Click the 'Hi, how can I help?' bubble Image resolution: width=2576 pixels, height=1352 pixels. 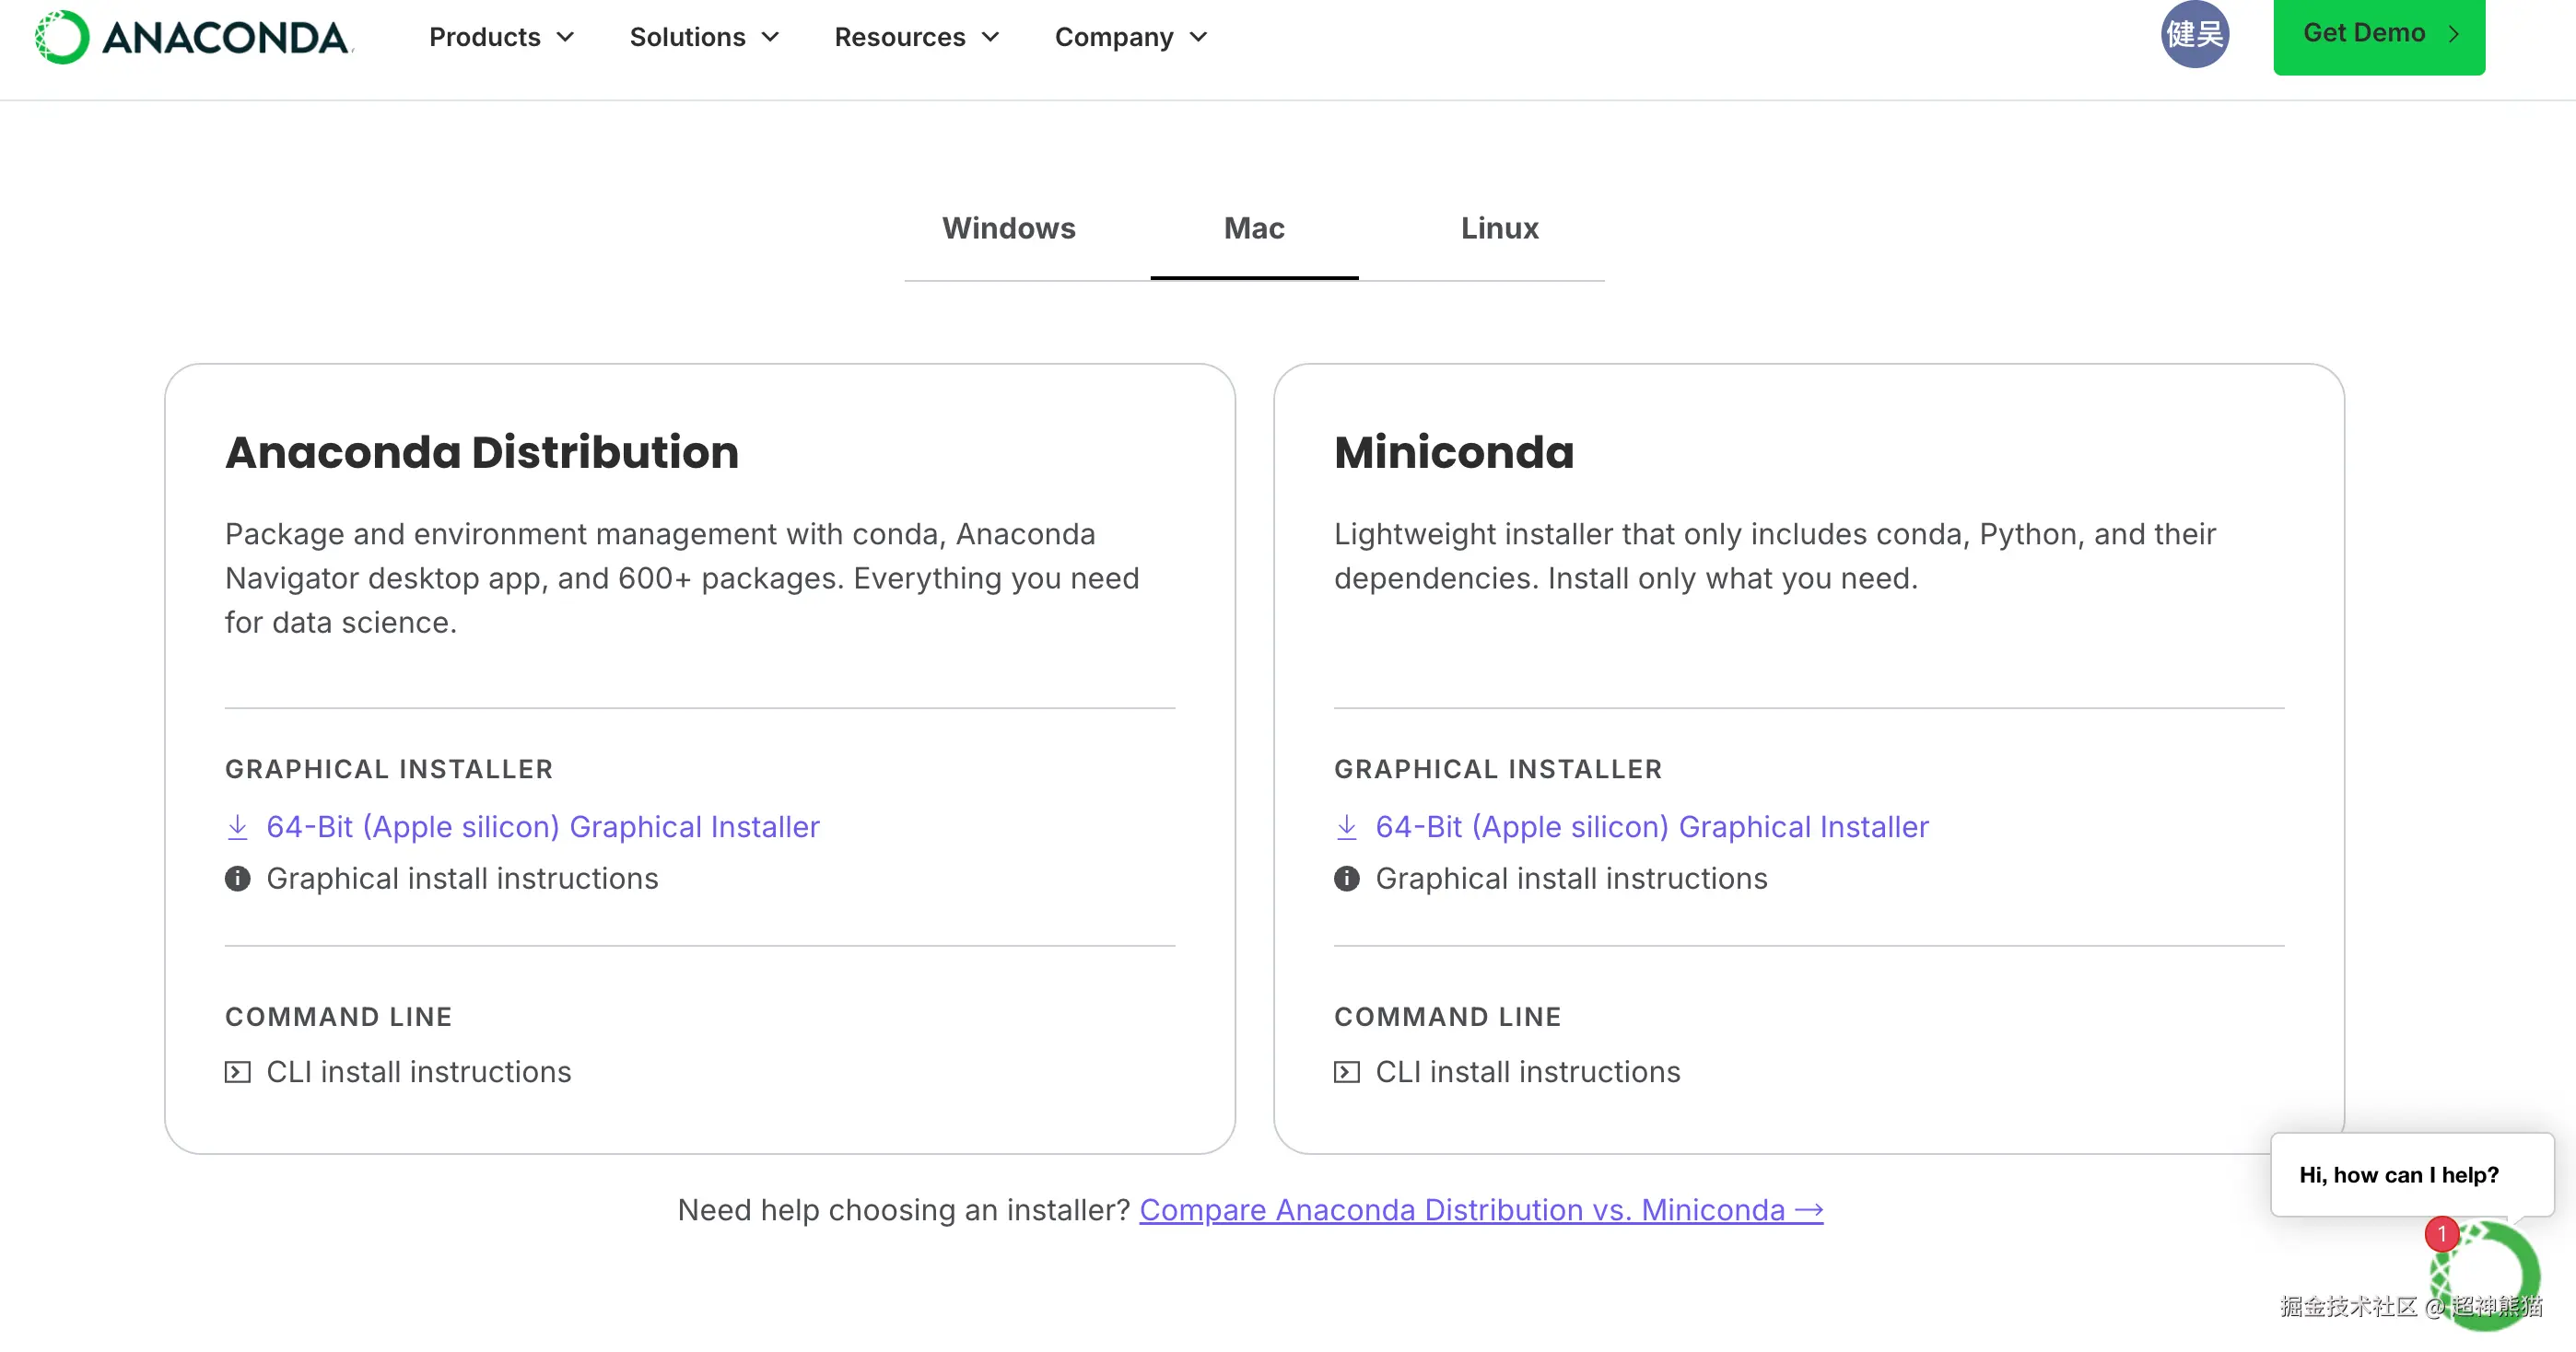2411,1174
